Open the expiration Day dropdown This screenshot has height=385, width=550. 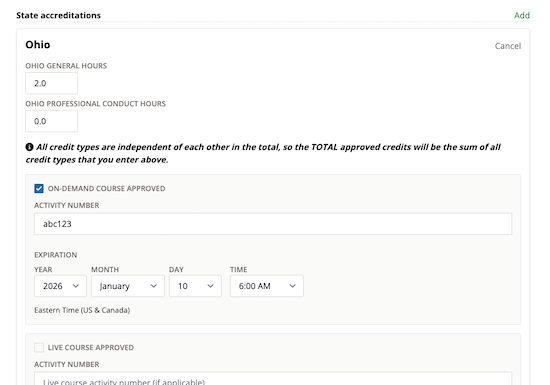click(x=195, y=286)
